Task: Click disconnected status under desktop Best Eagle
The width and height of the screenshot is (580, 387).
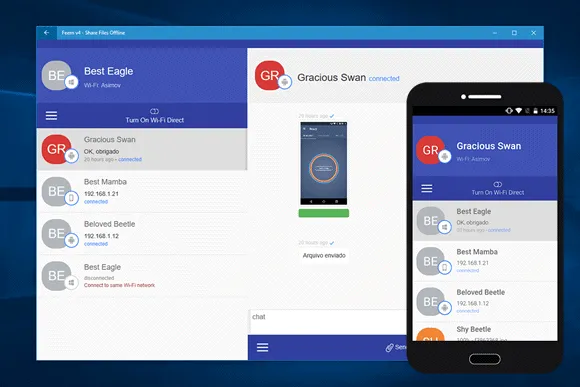Action: coord(99,278)
